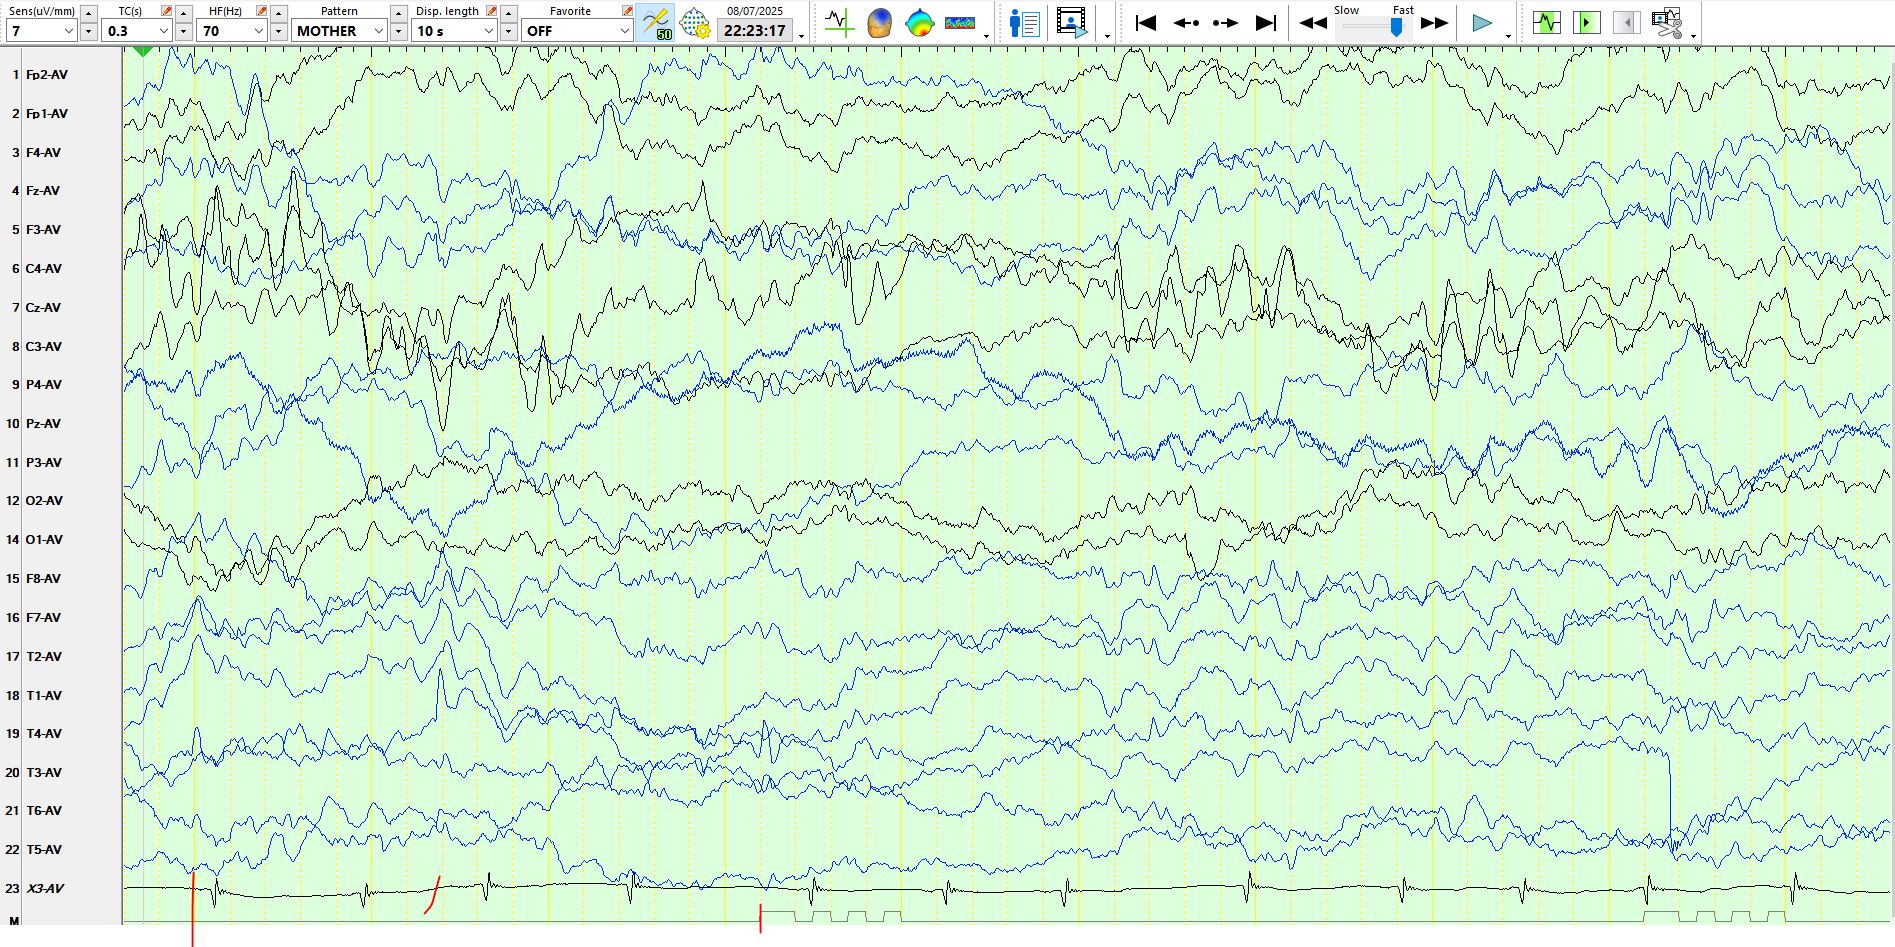Click the Disp. length down stepper arrow
Viewport: 1895px width, 947px height.
(508, 31)
